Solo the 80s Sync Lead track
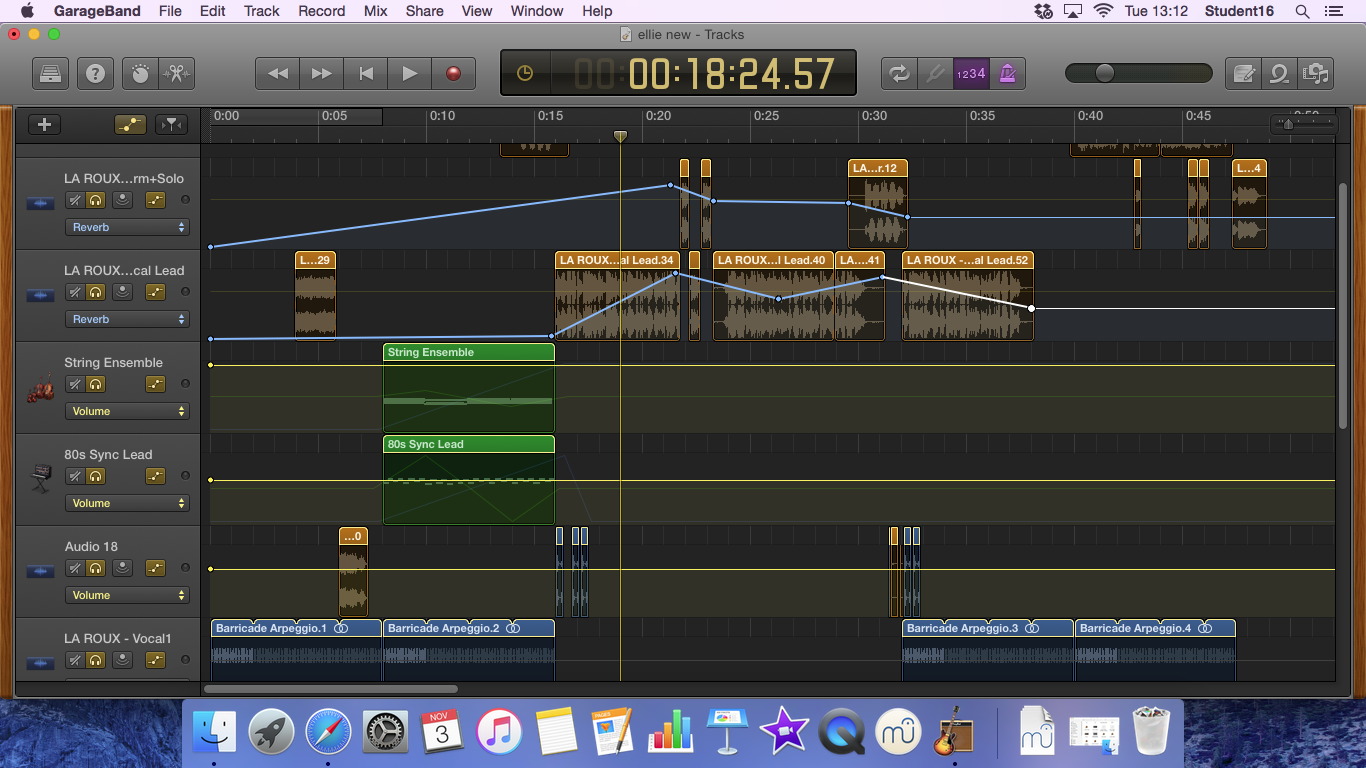The width and height of the screenshot is (1366, 768). 96,476
